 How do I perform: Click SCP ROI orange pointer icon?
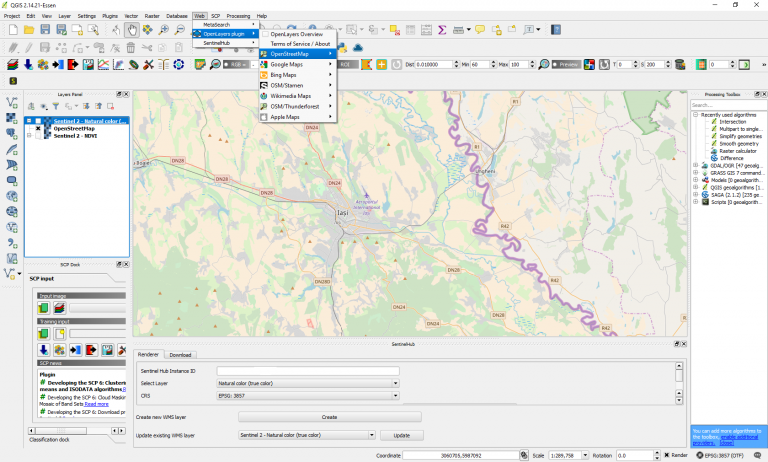[367, 64]
